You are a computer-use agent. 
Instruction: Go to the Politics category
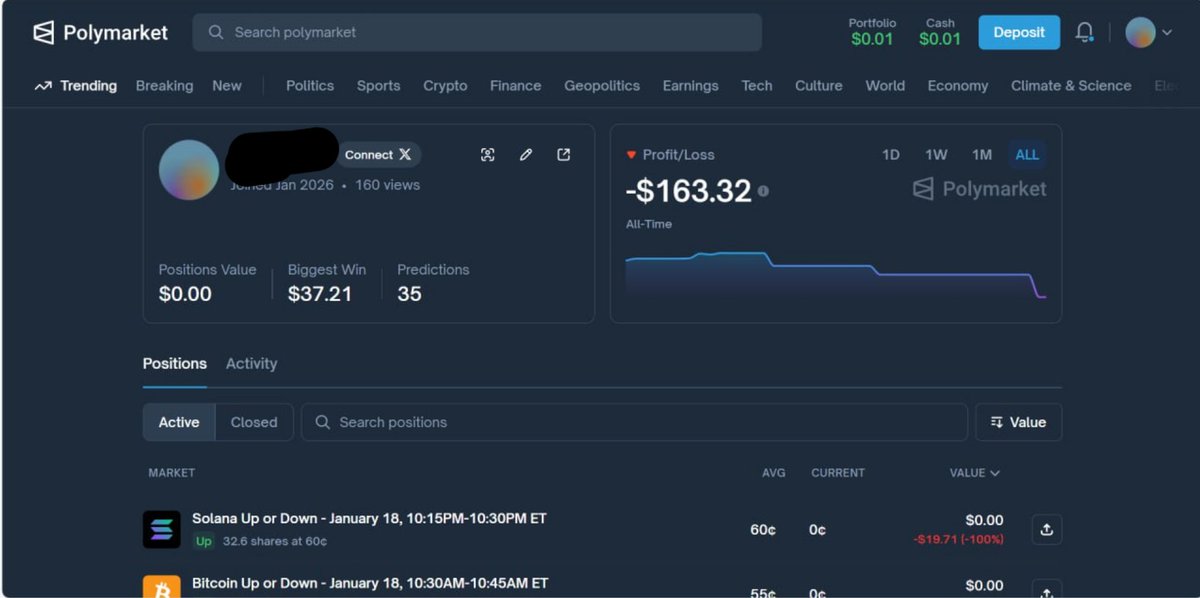[310, 86]
